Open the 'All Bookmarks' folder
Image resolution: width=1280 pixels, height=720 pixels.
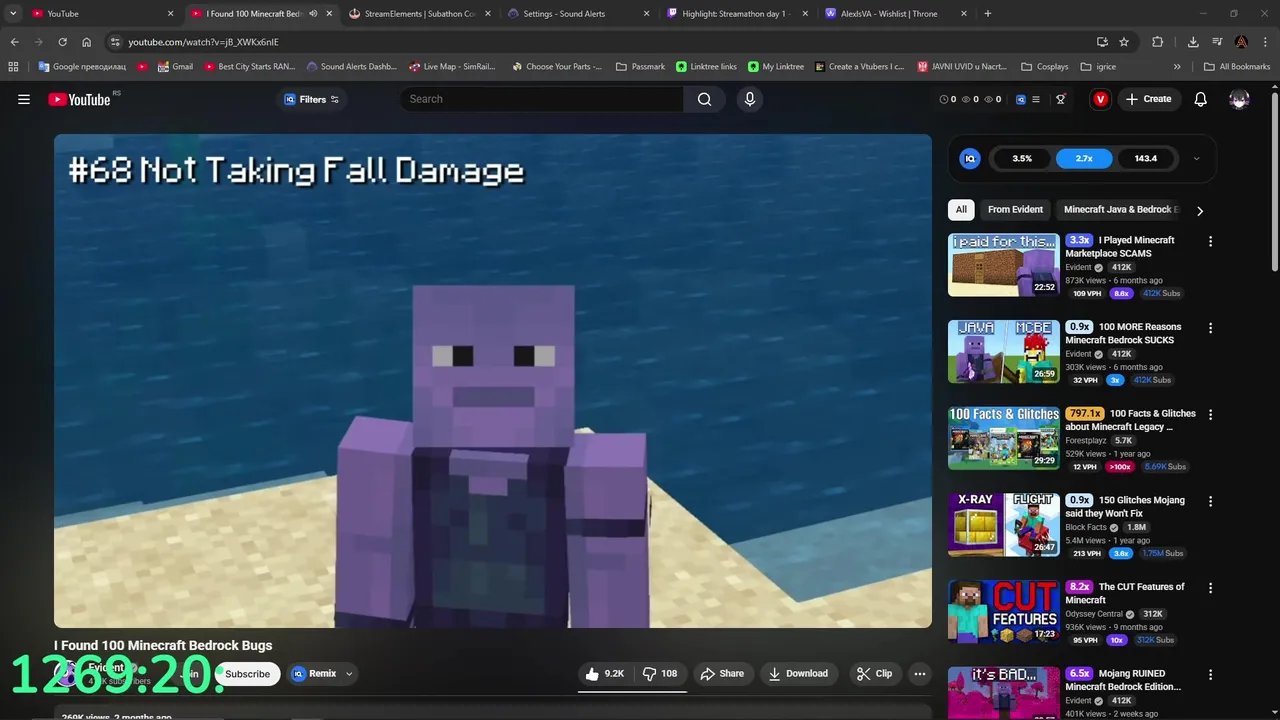pos(1237,67)
